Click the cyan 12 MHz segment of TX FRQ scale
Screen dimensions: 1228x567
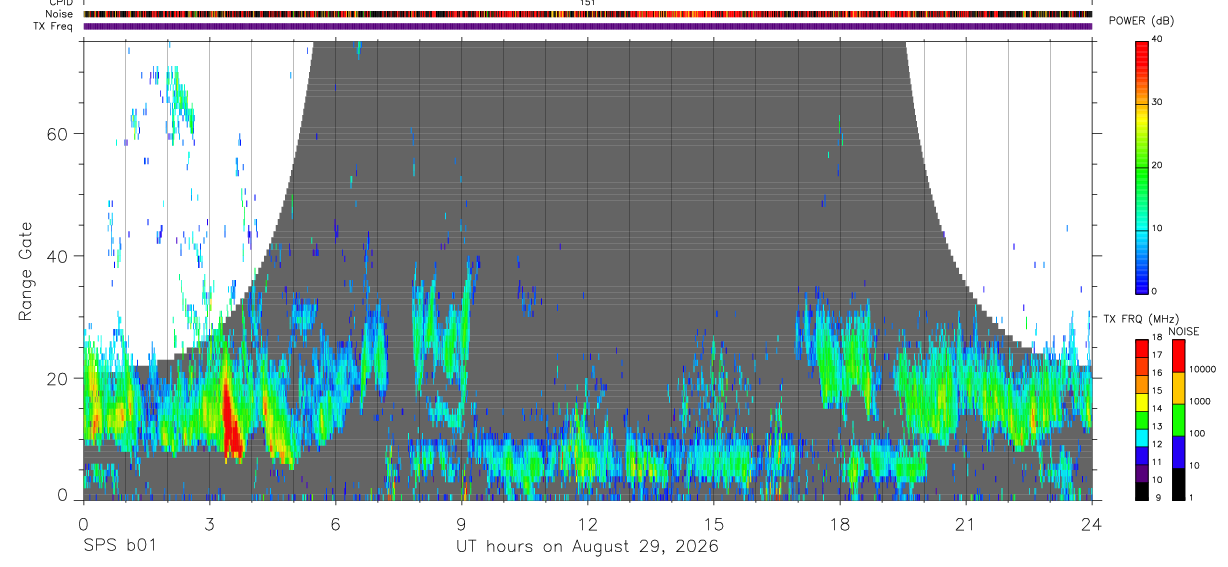click(x=1143, y=437)
